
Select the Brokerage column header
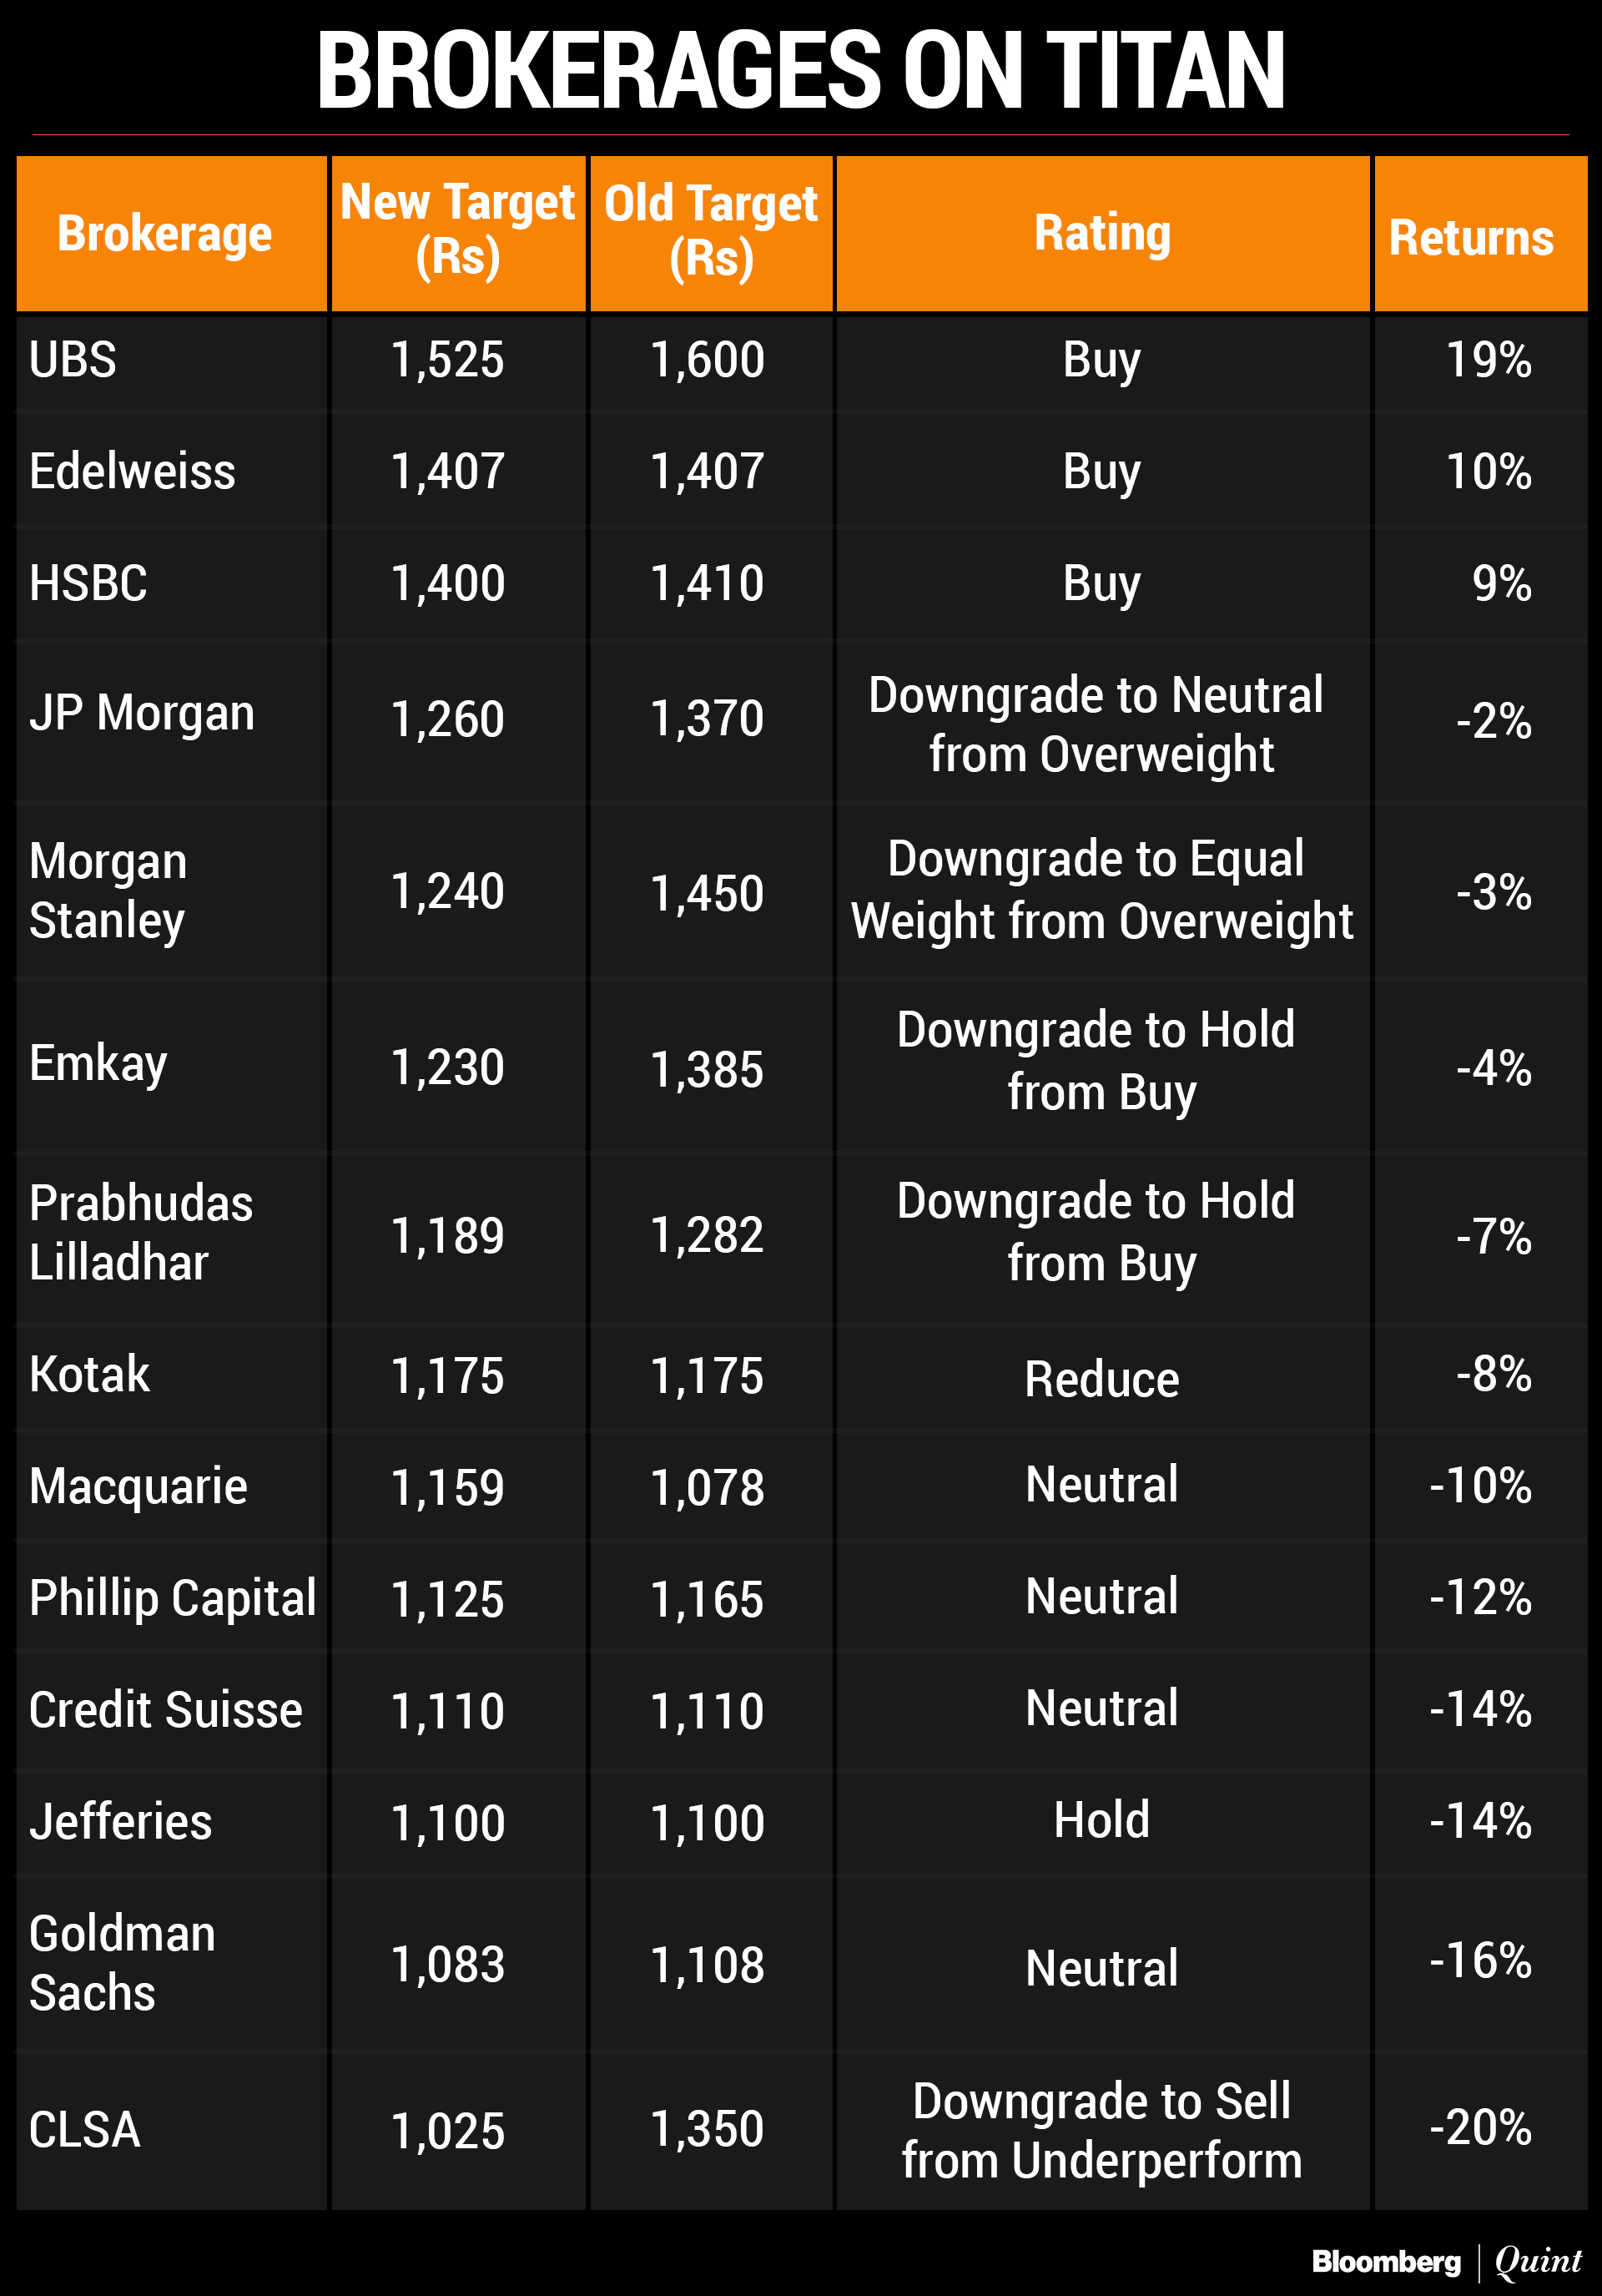(165, 234)
